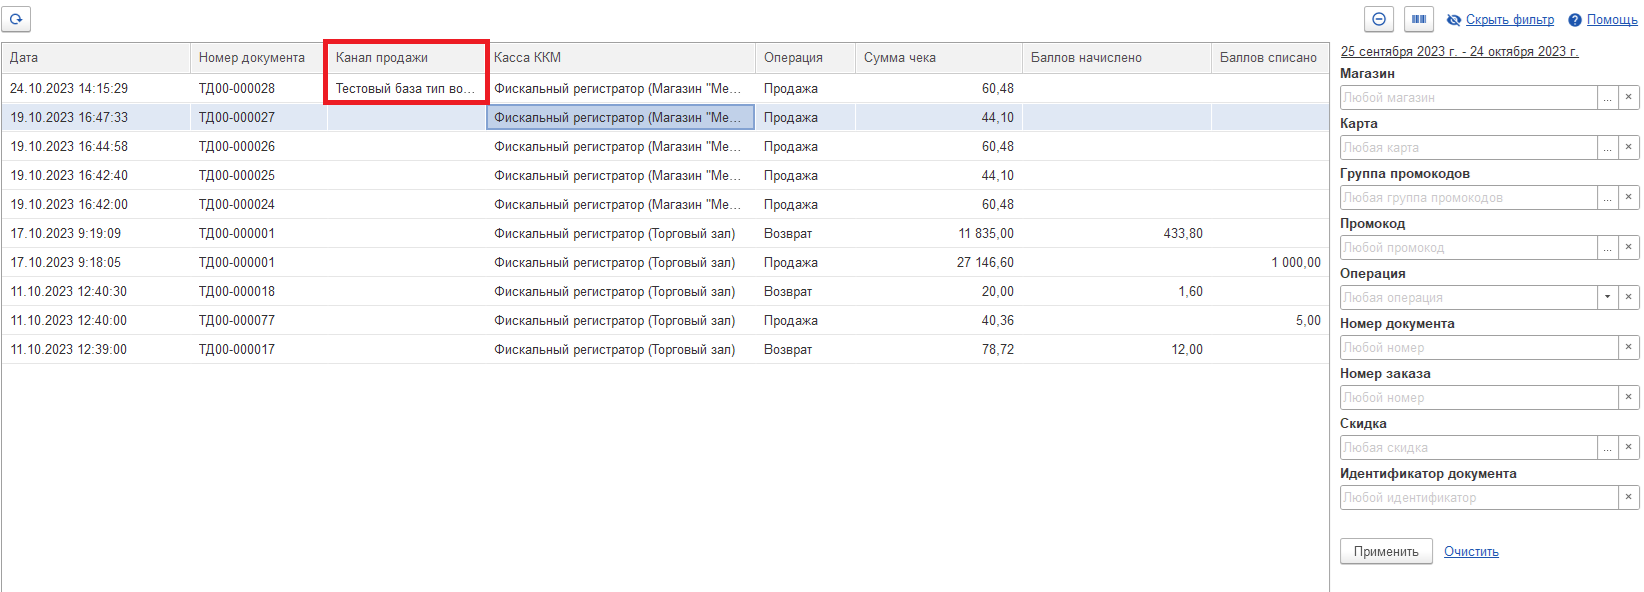Click the question mark help icon
Viewport: 1644px width, 592px height.
(x=1575, y=20)
